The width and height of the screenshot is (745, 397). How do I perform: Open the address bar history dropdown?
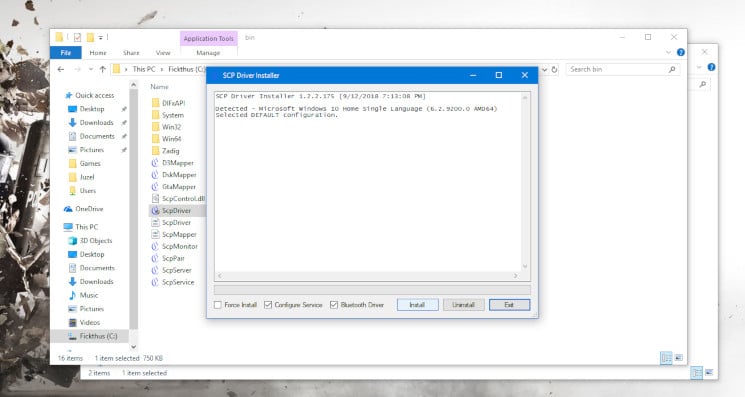[x=544, y=69]
